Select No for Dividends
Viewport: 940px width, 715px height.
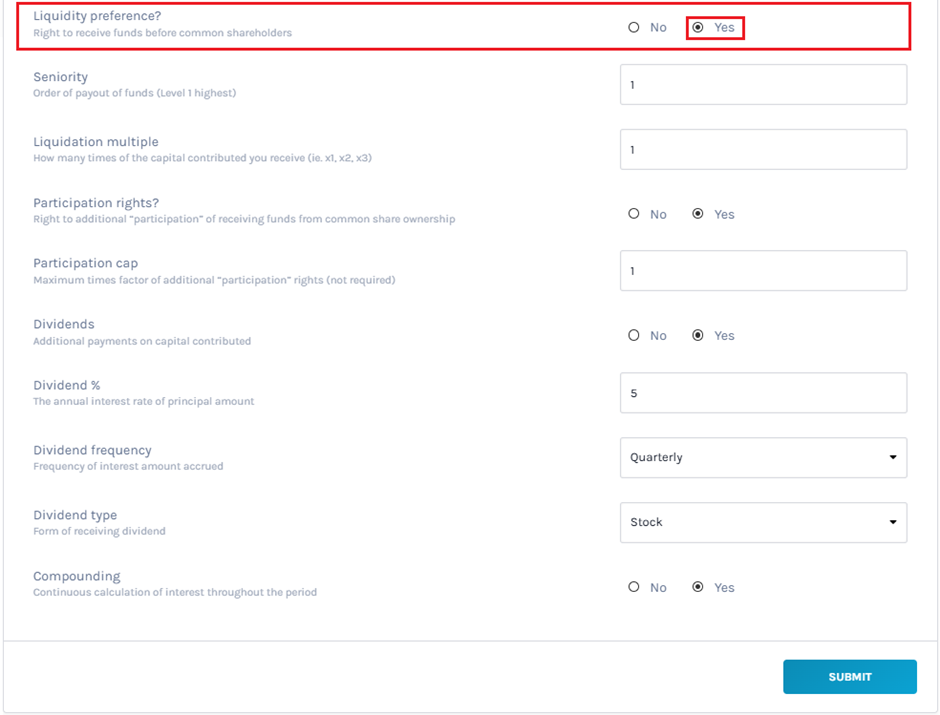634,335
